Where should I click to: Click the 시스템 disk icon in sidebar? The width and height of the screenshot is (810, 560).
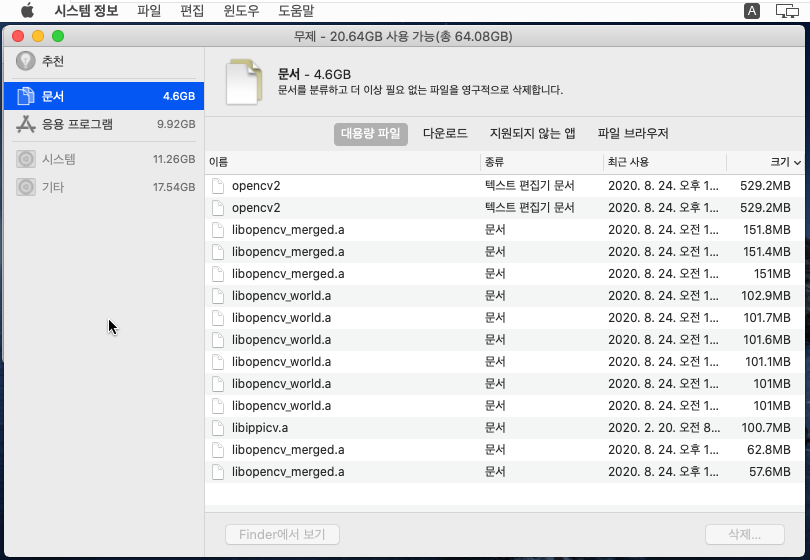25,159
